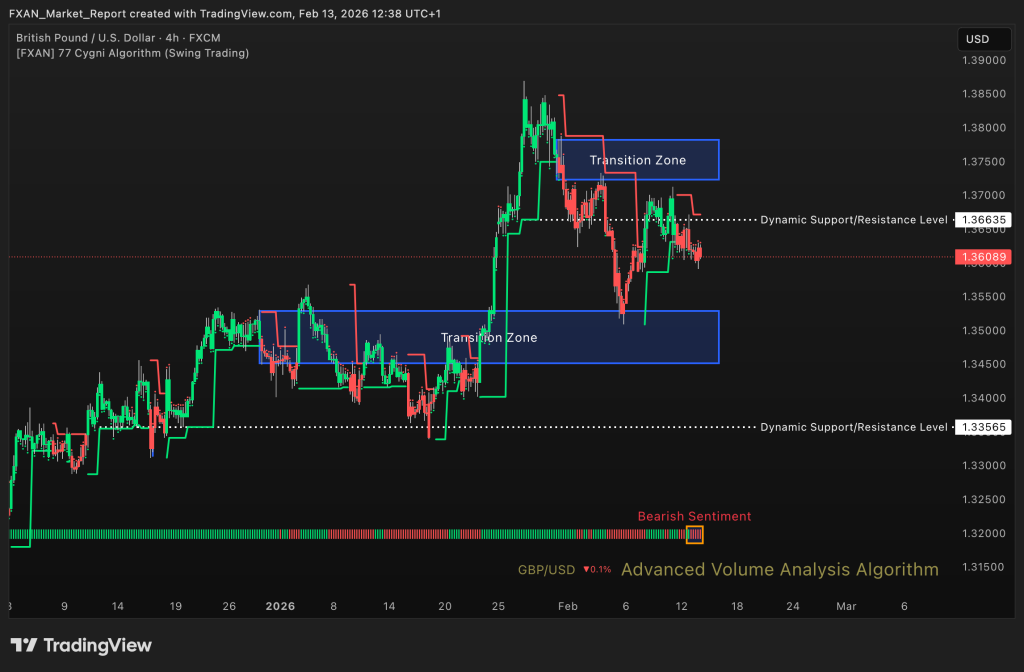Click the TradingView logo
Screen dimensions: 1024x672
[81, 645]
